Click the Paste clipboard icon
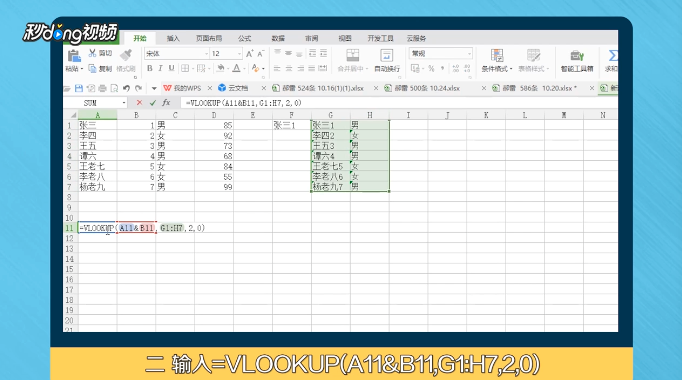Viewport: 682px width, 380px height. coord(74,56)
